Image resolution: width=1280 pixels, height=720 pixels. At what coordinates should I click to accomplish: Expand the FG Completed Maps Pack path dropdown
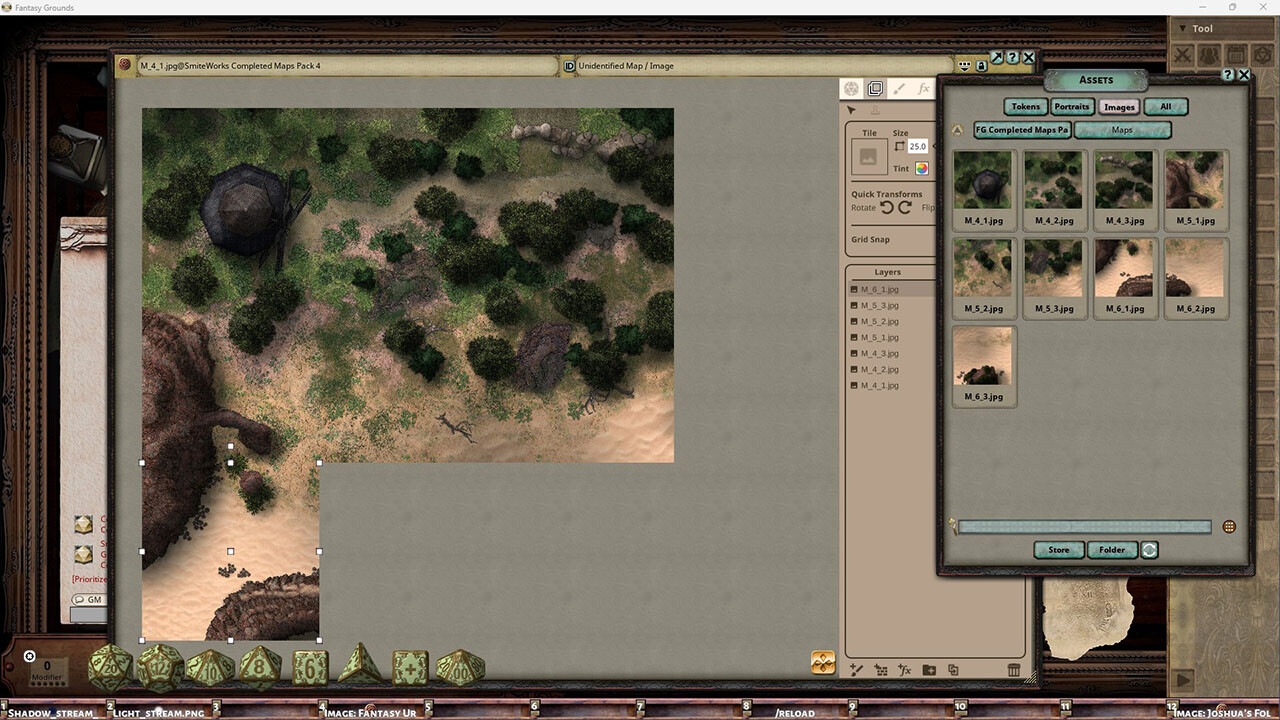1022,130
